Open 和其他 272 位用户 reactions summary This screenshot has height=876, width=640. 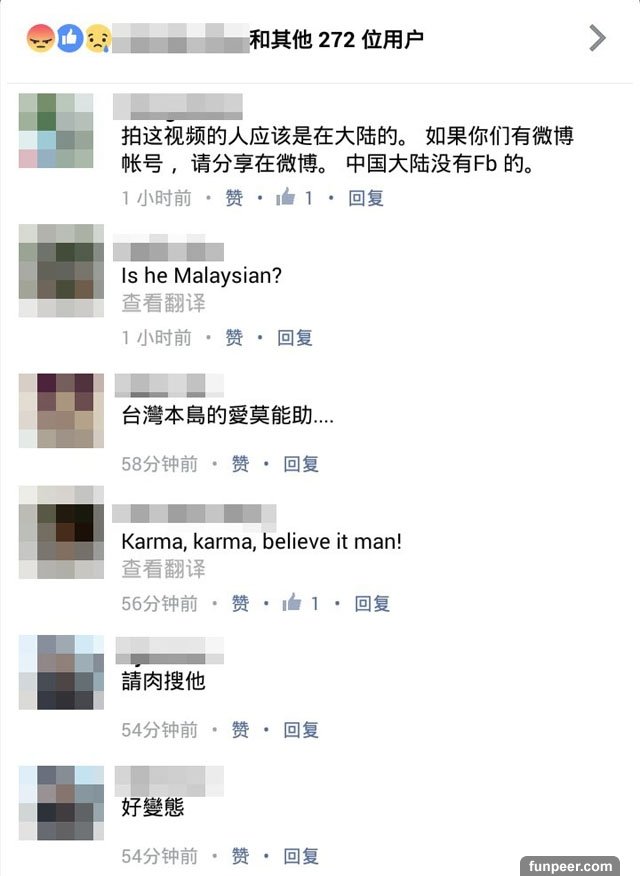pos(336,39)
